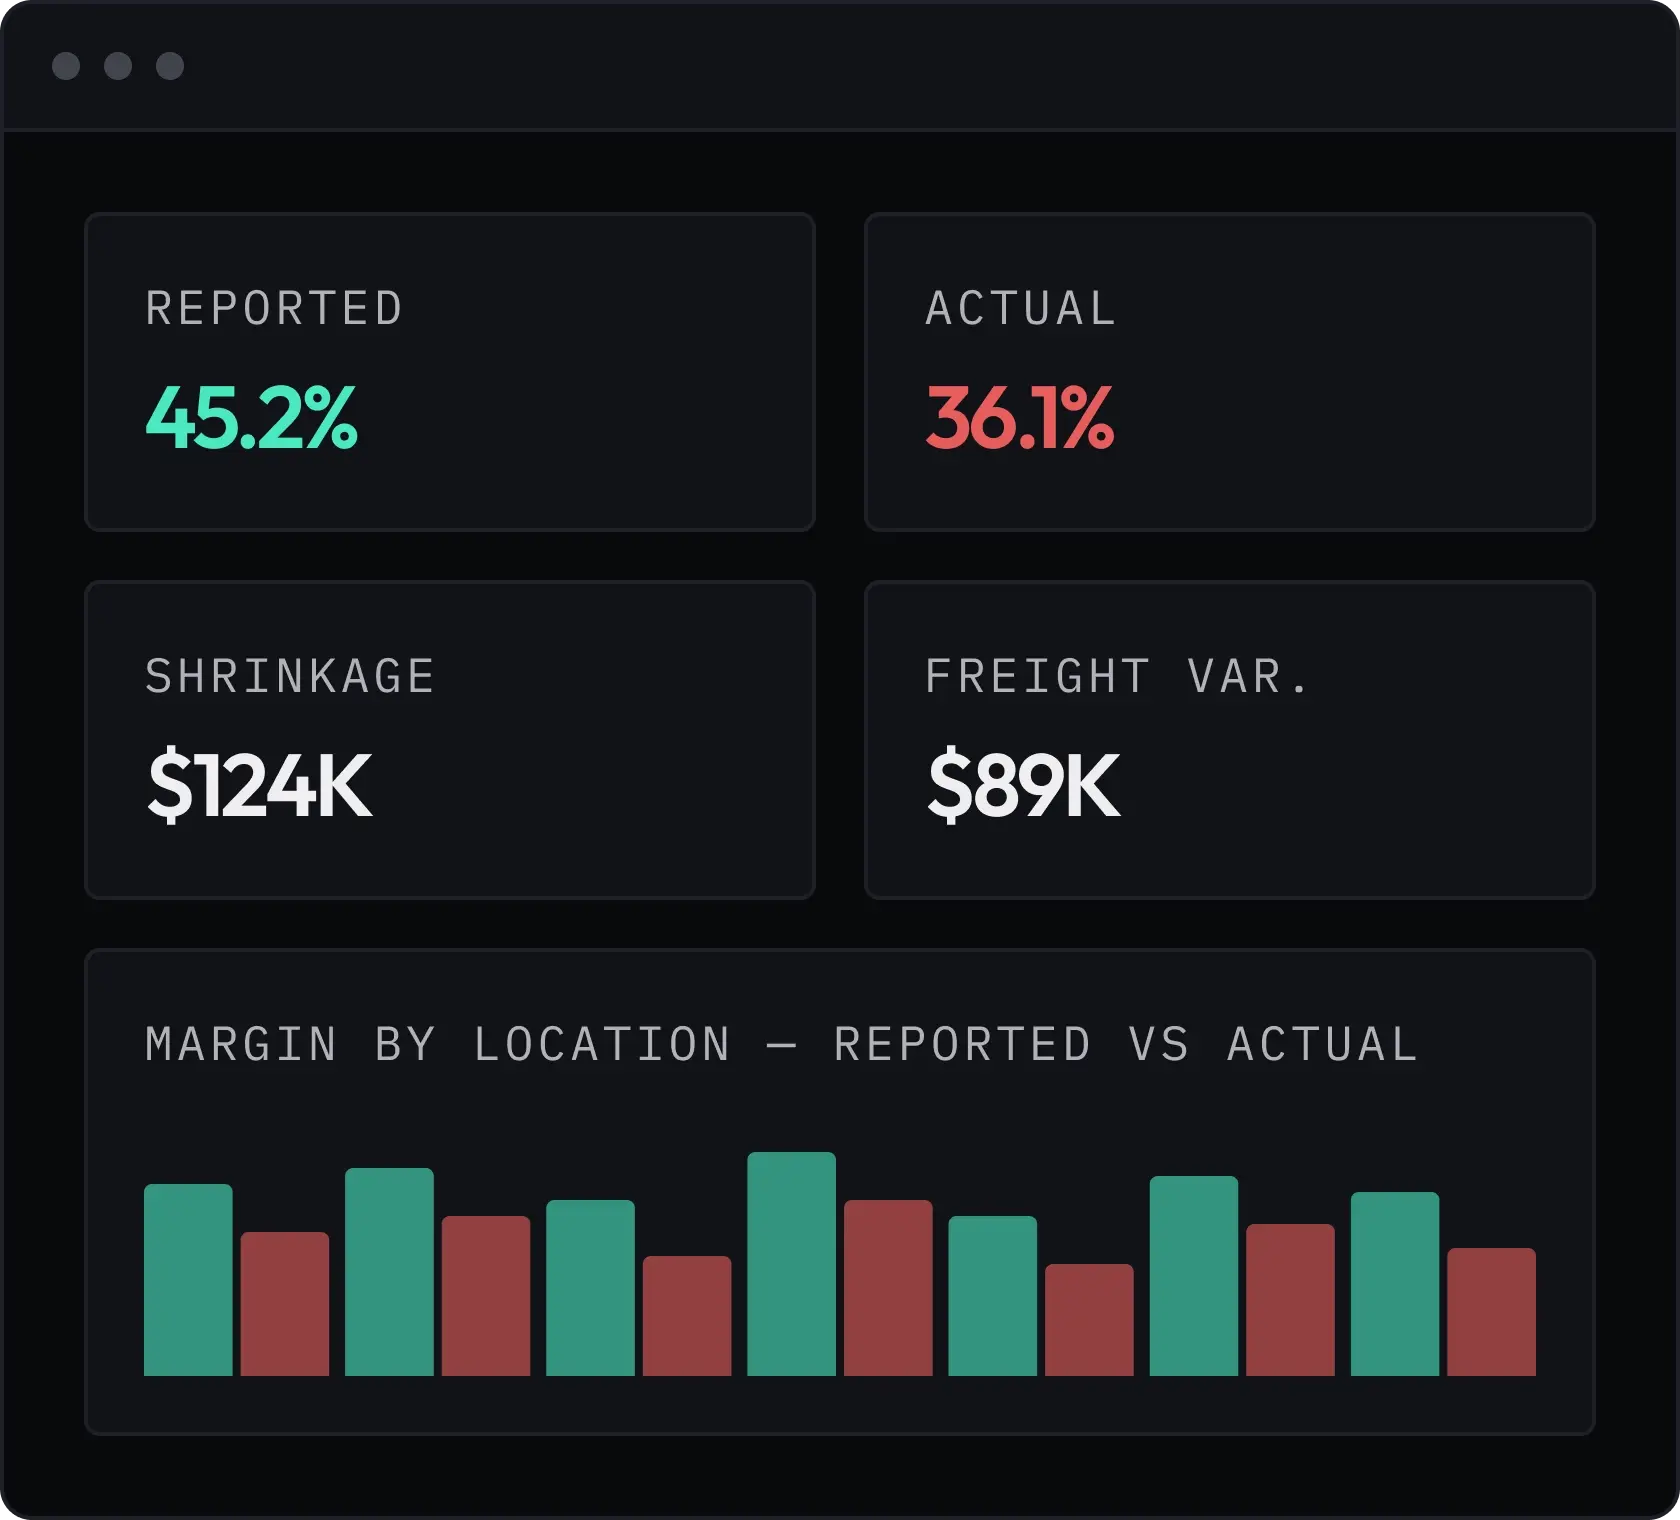Click the REPORTED card label

coord(274,308)
